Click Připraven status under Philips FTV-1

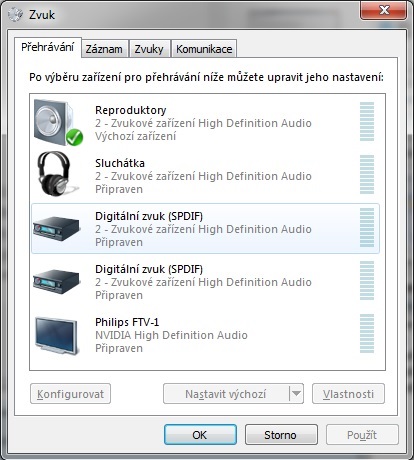tap(119, 348)
